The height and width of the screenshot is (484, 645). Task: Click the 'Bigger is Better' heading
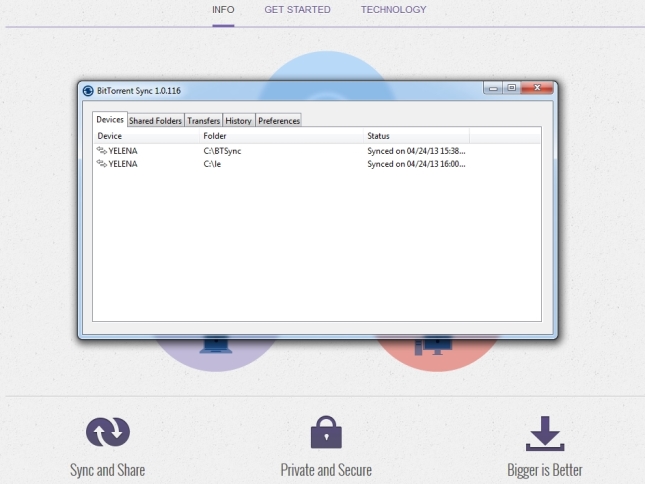click(545, 470)
